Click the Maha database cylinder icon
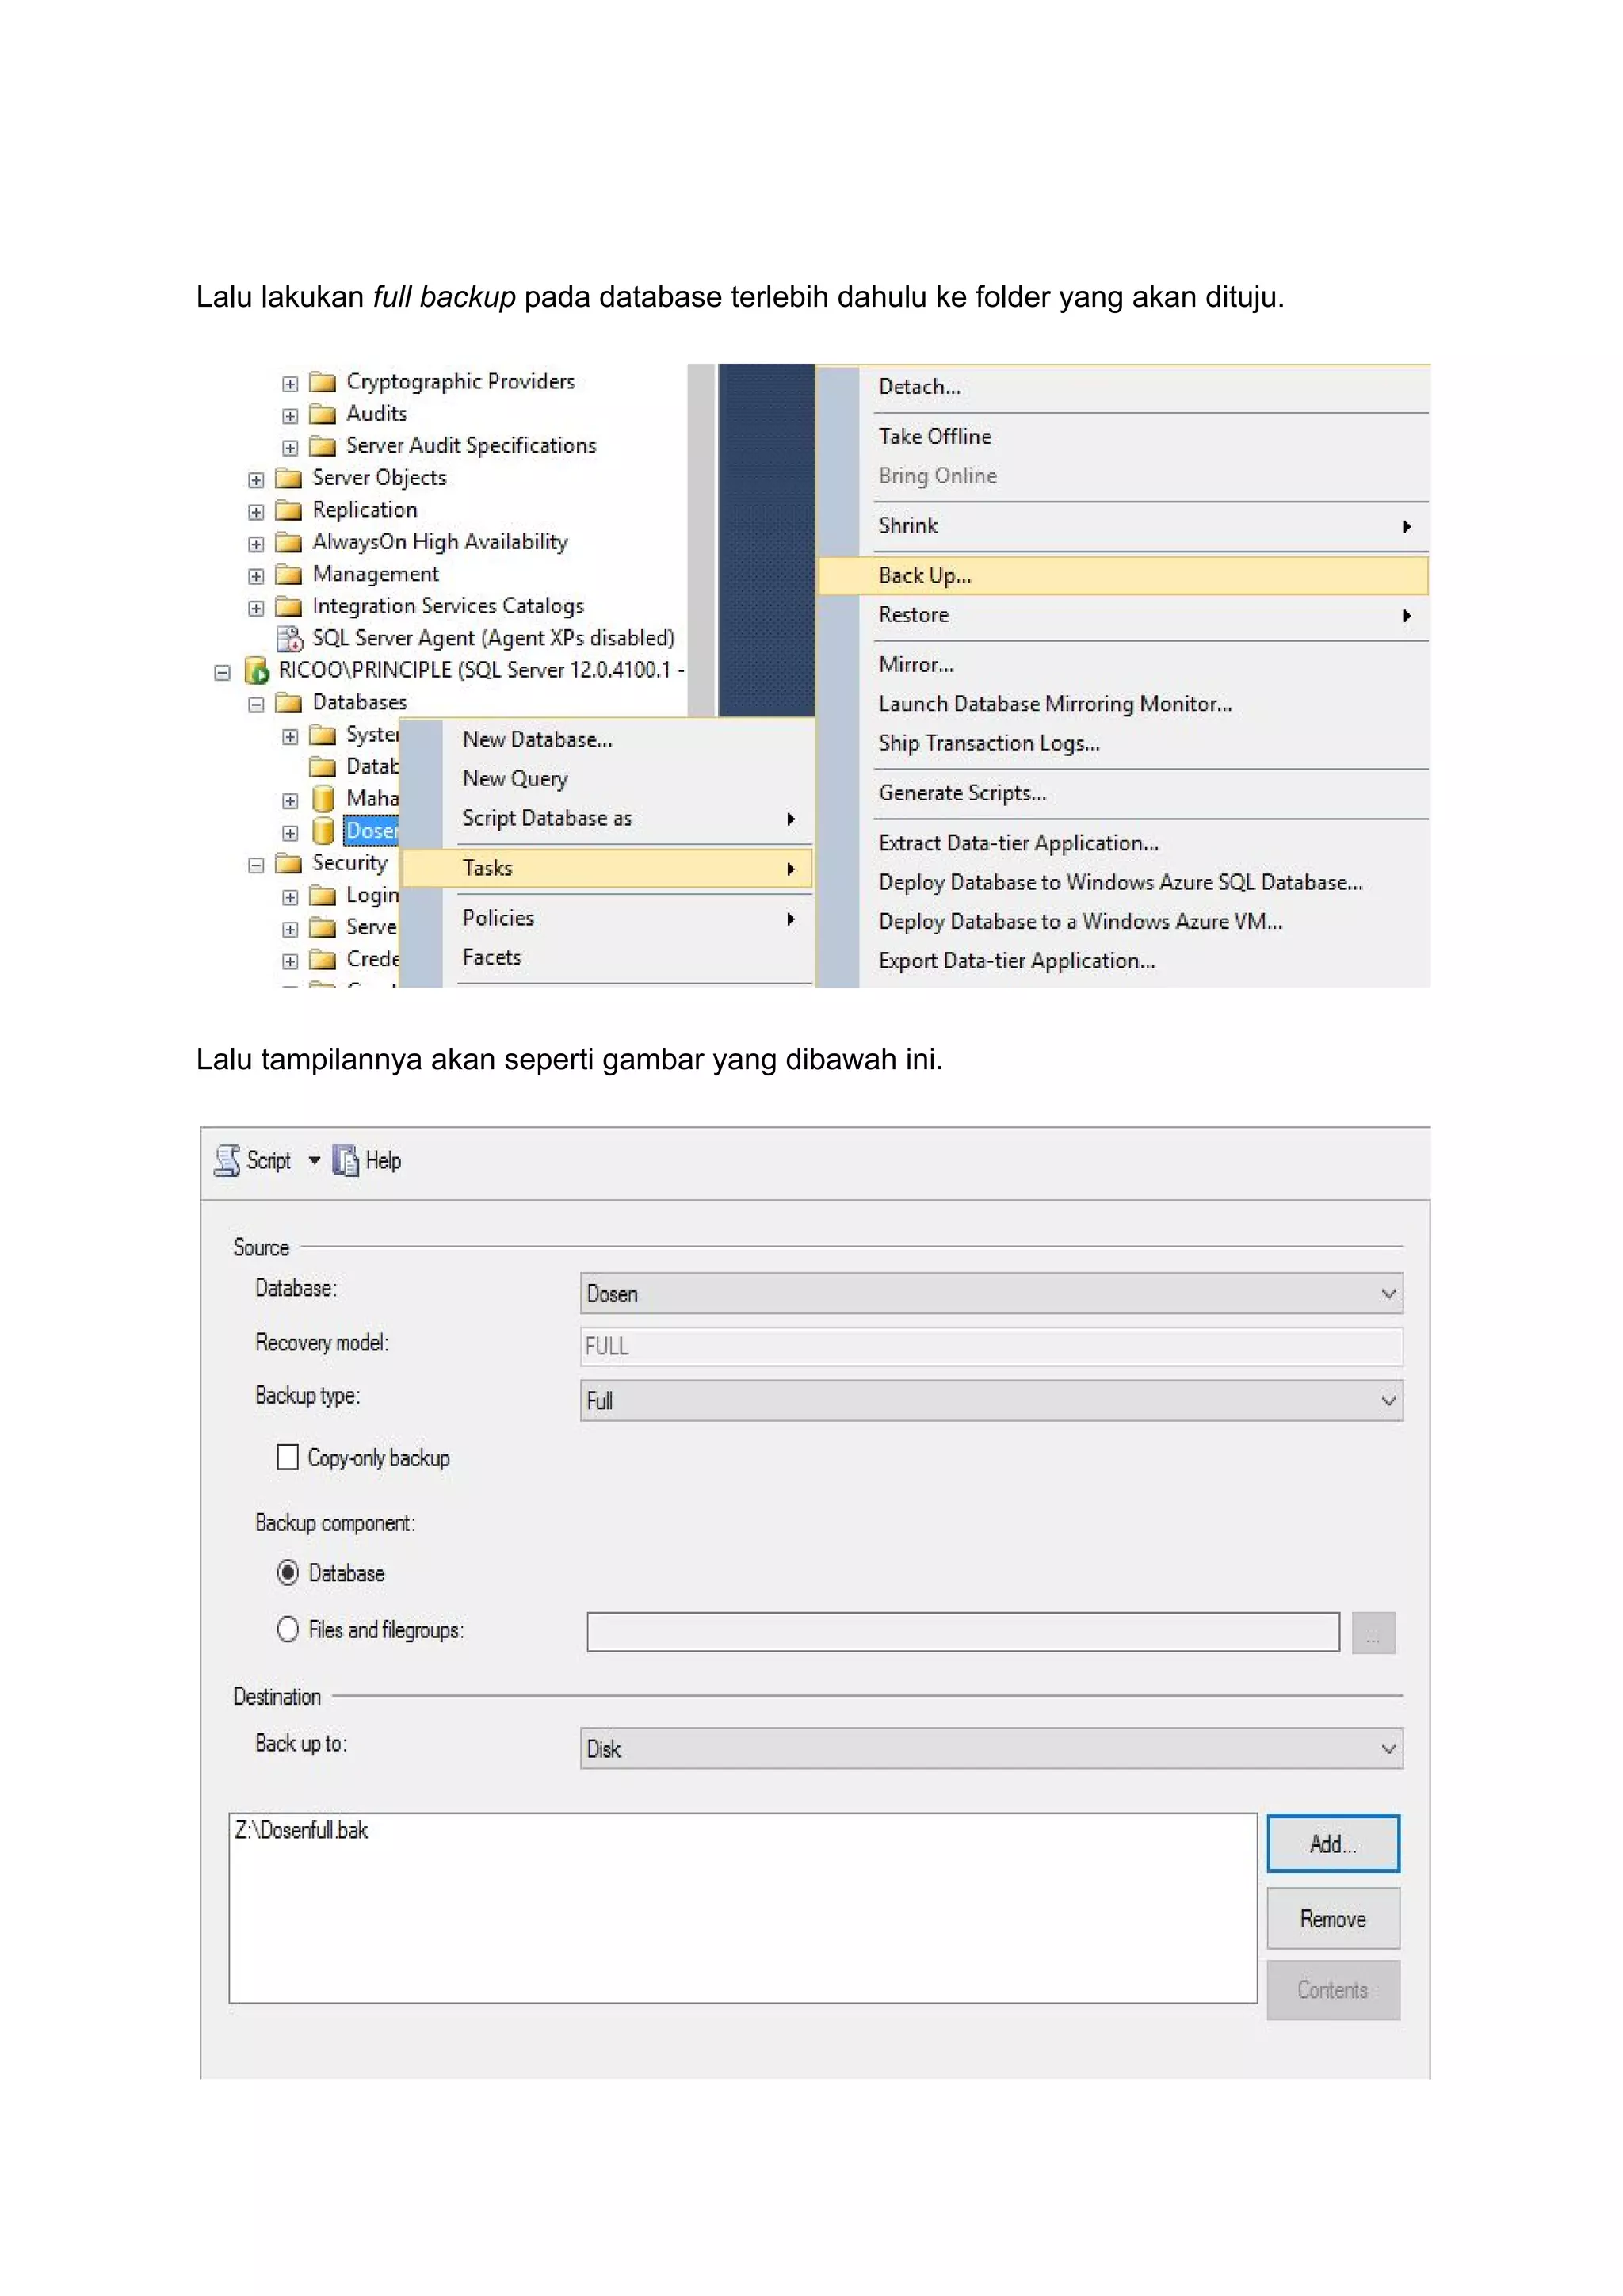1623x2296 pixels. 322,799
